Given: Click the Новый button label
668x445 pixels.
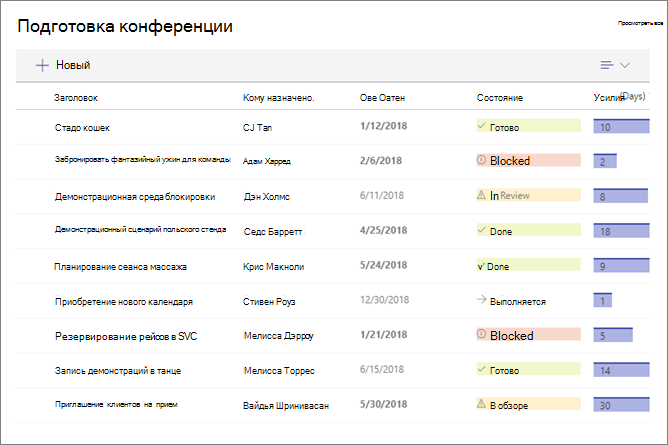Looking at the screenshot, I should [x=73, y=65].
